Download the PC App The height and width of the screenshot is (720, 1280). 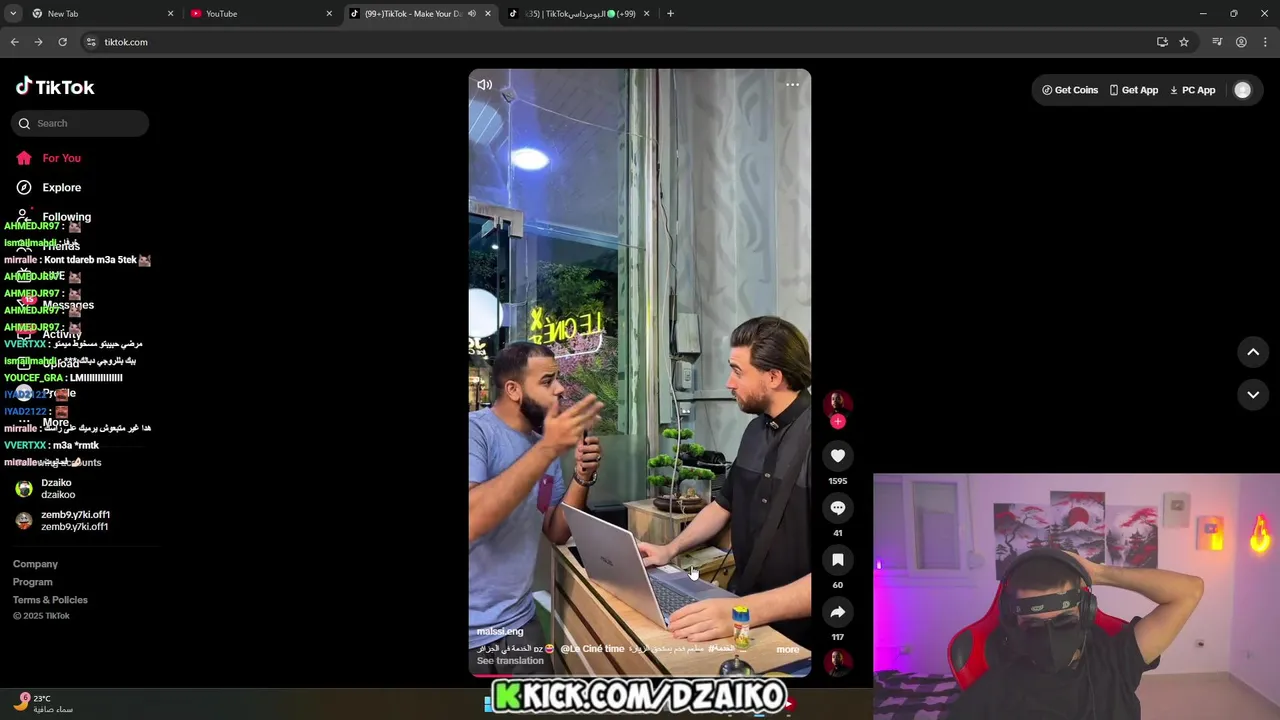[1192, 90]
